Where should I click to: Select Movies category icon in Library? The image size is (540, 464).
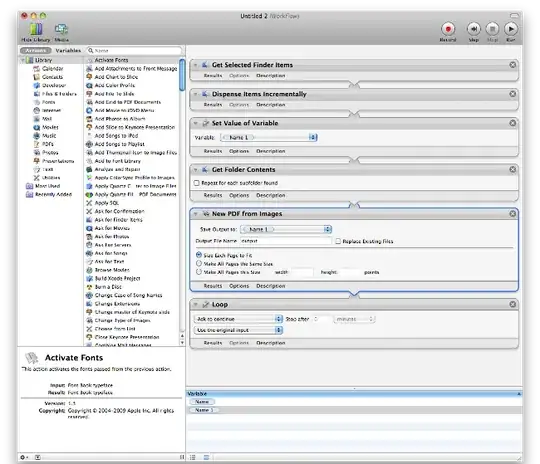point(37,127)
